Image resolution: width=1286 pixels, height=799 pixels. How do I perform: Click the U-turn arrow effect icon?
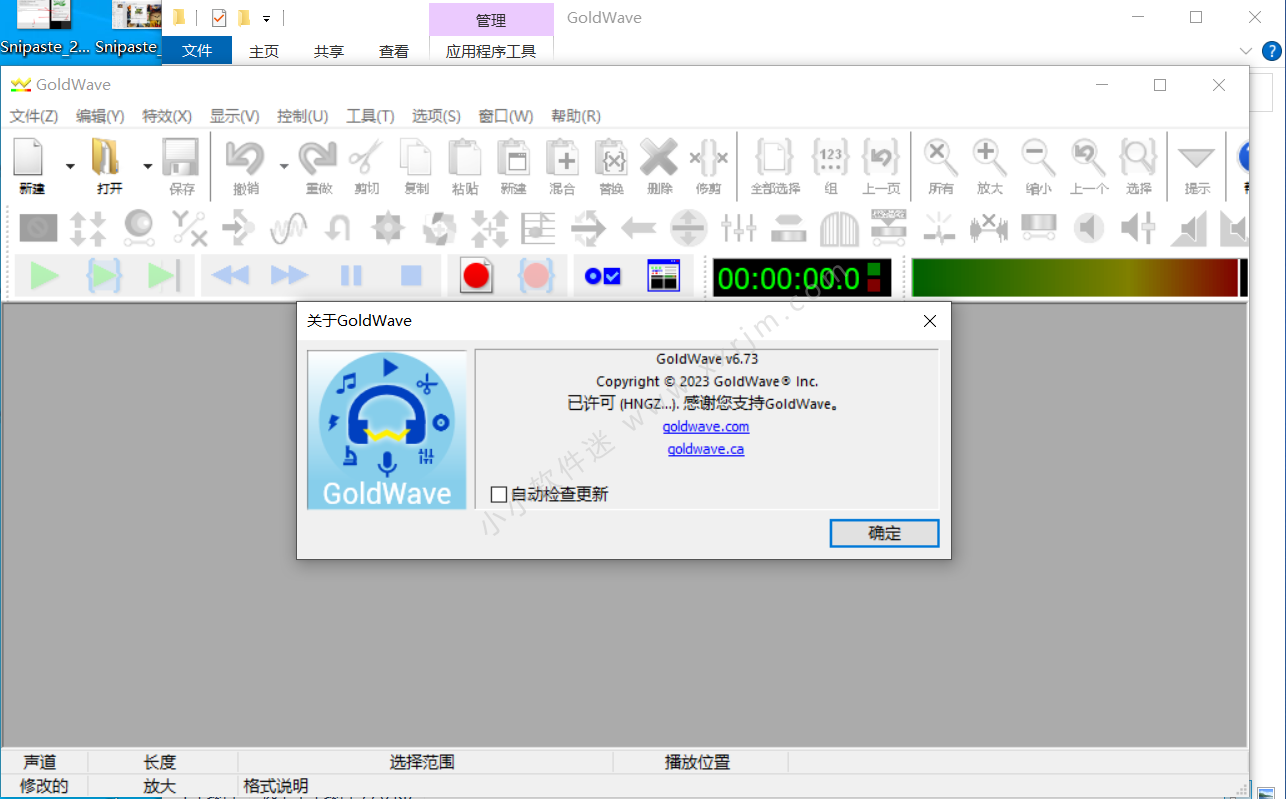click(x=337, y=228)
